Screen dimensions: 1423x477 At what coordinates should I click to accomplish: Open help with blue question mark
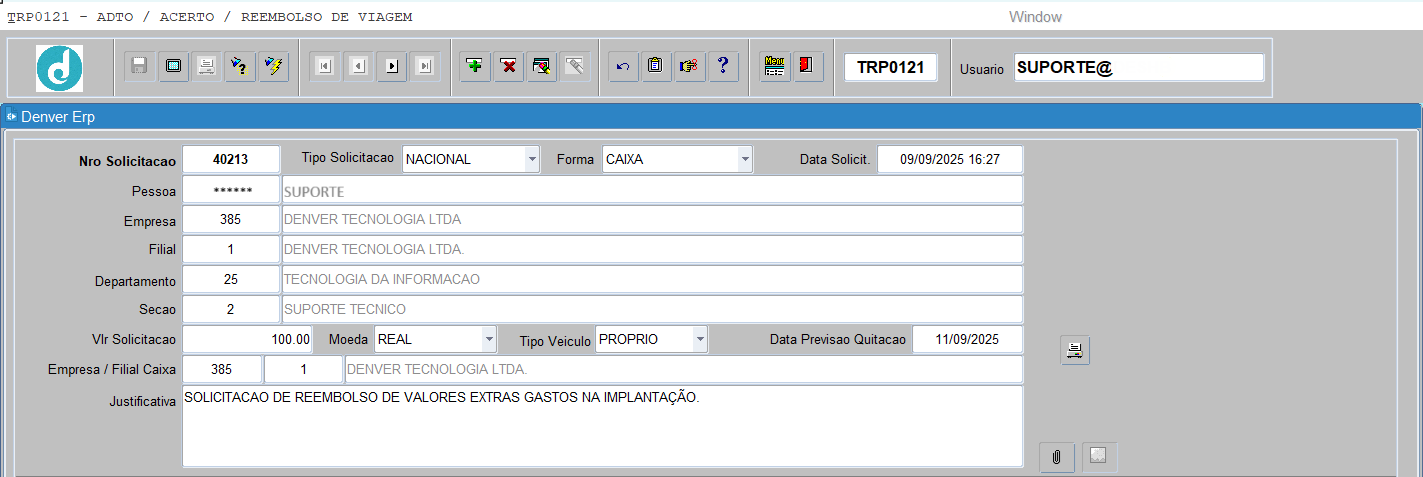click(x=723, y=66)
